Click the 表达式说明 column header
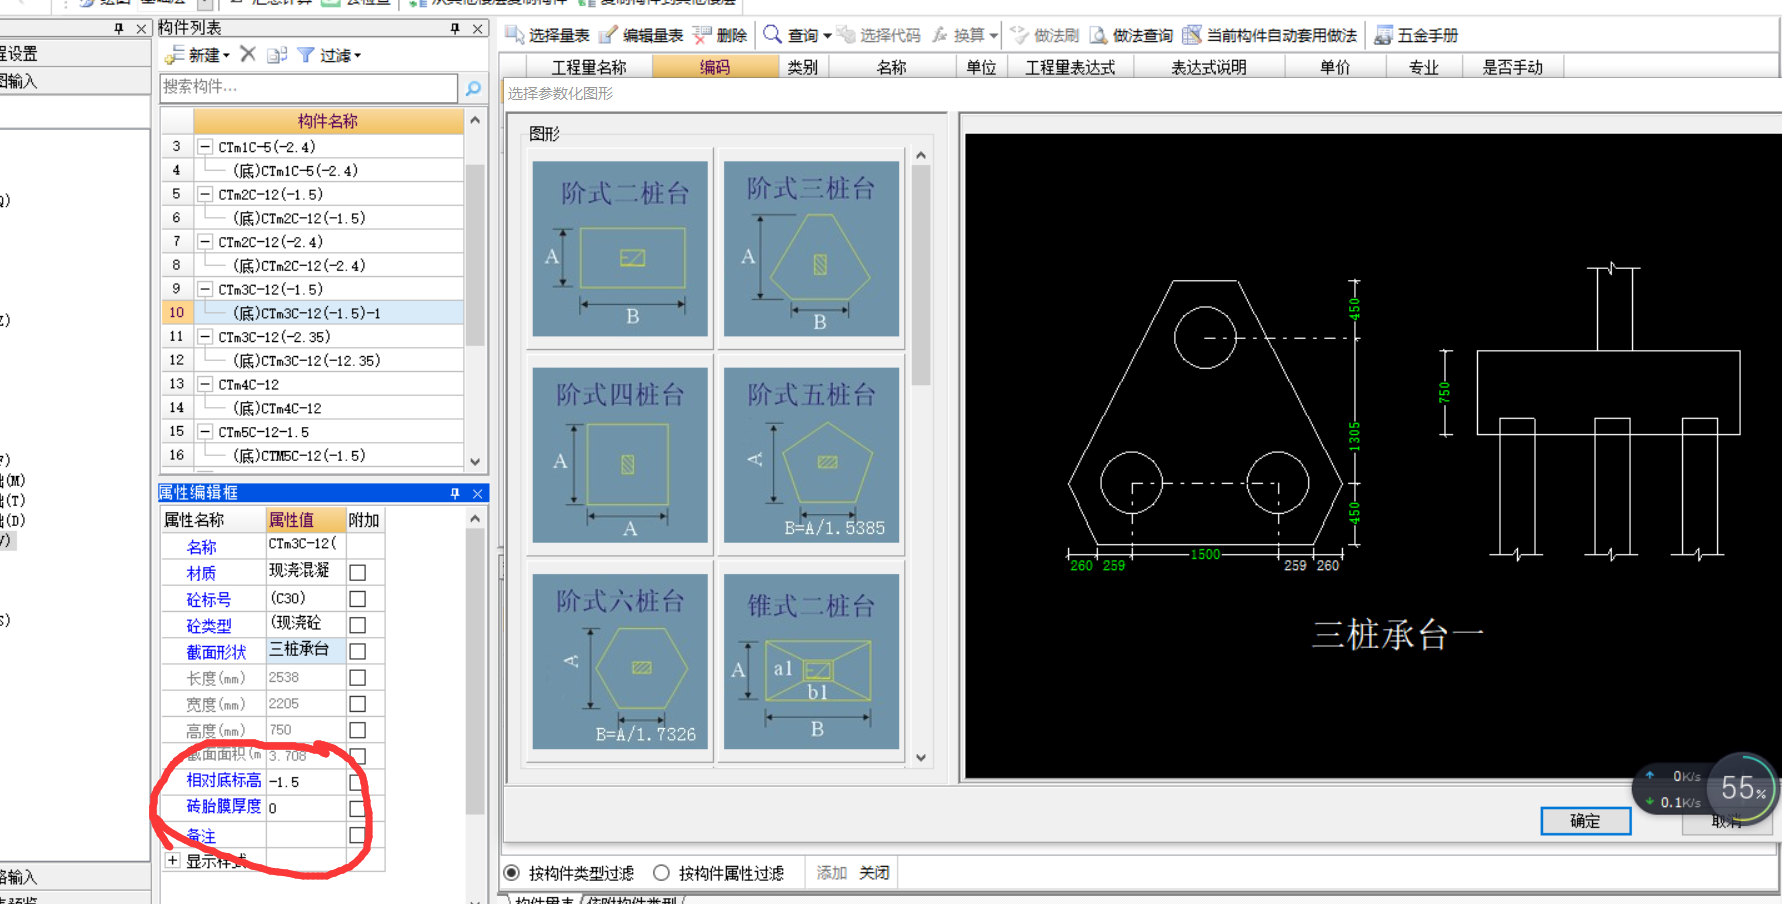The width and height of the screenshot is (1782, 904). tap(1209, 67)
